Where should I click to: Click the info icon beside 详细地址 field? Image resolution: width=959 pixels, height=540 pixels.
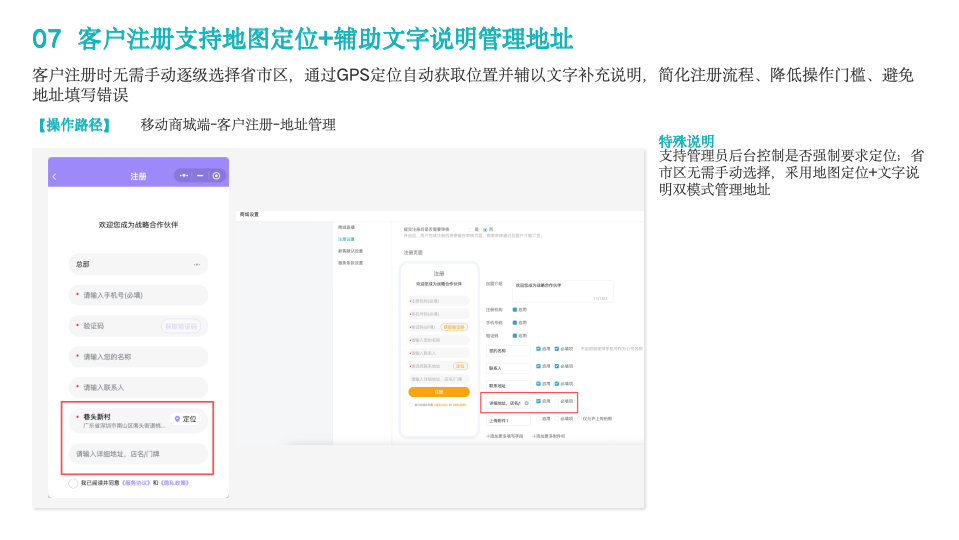point(527,403)
